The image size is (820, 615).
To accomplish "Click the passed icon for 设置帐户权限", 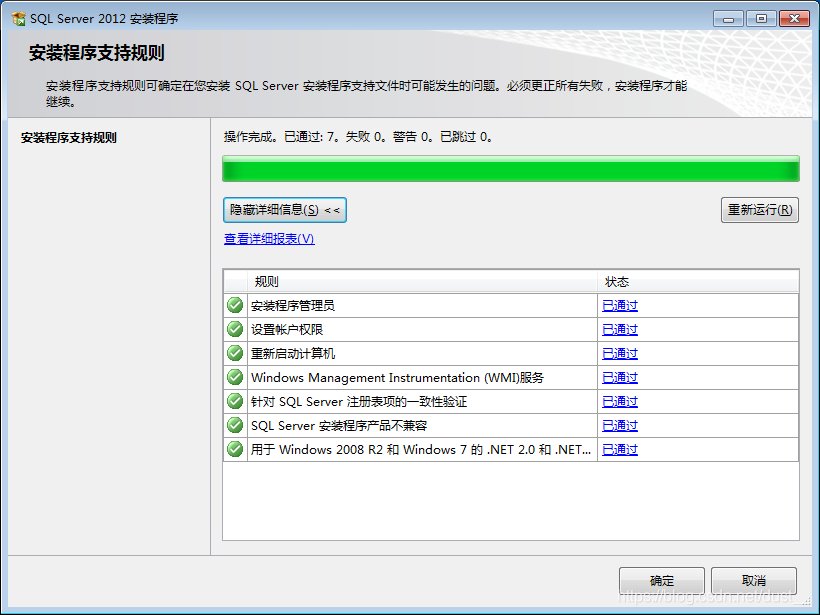I will [x=234, y=329].
